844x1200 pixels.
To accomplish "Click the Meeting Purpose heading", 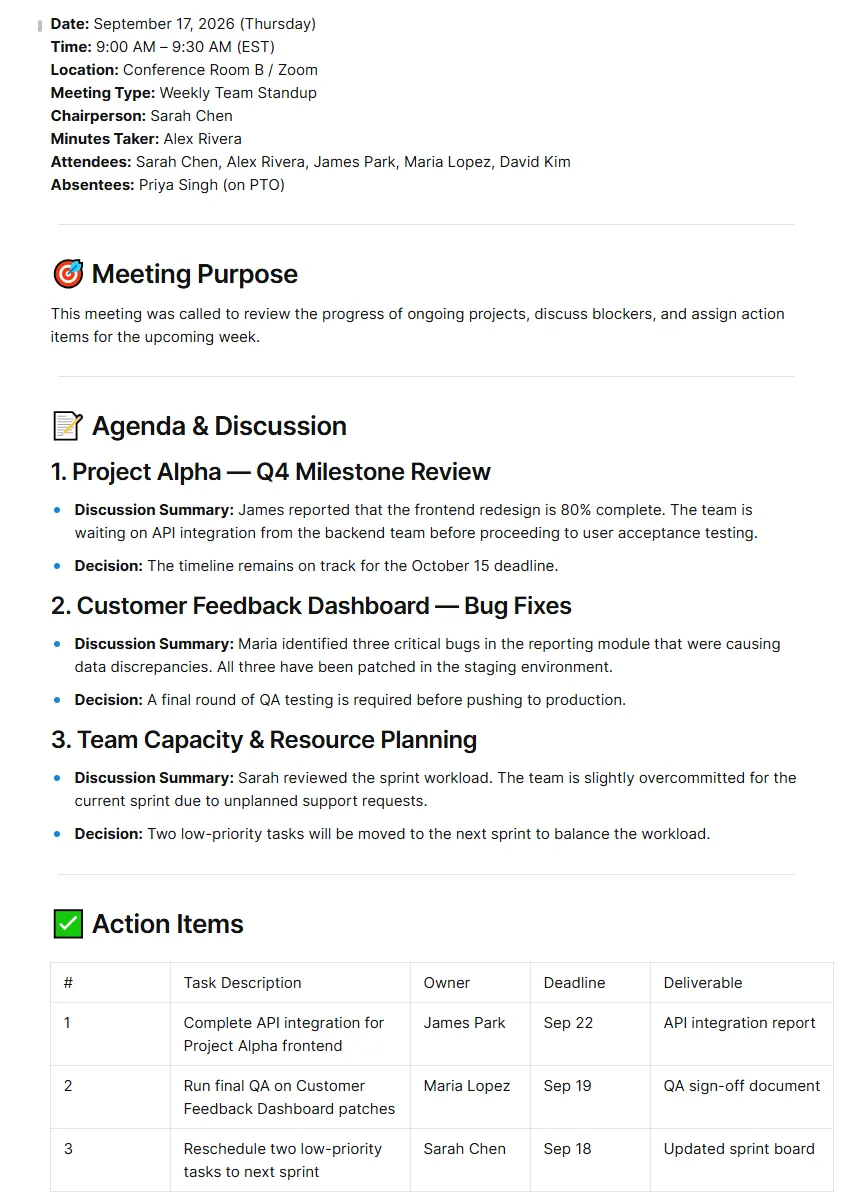I will point(195,274).
